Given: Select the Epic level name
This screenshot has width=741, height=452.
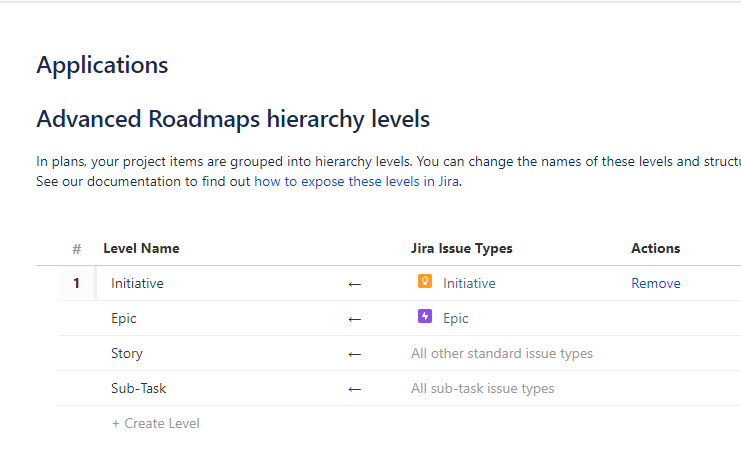Looking at the screenshot, I should click(123, 318).
